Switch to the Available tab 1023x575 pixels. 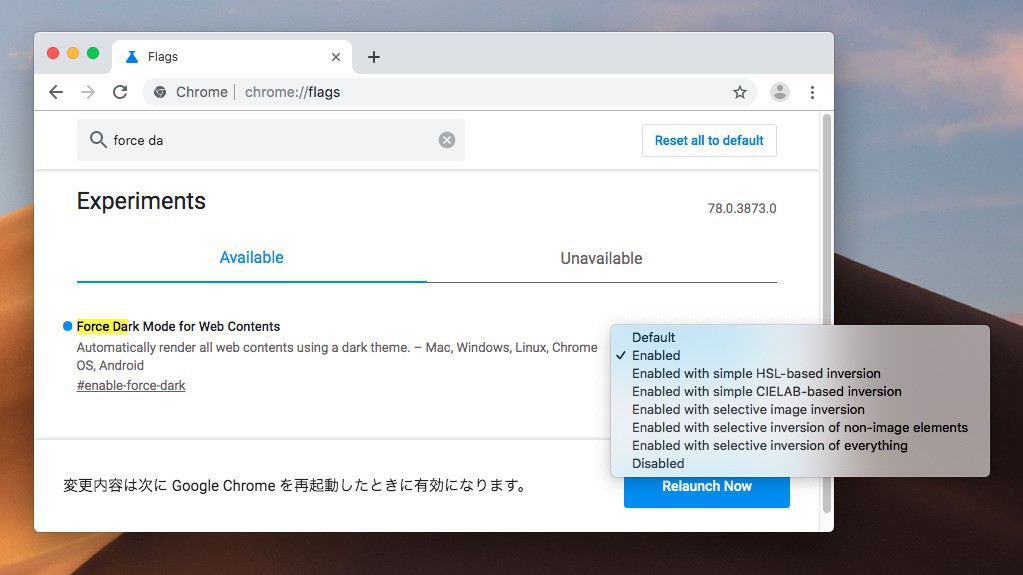coord(251,258)
